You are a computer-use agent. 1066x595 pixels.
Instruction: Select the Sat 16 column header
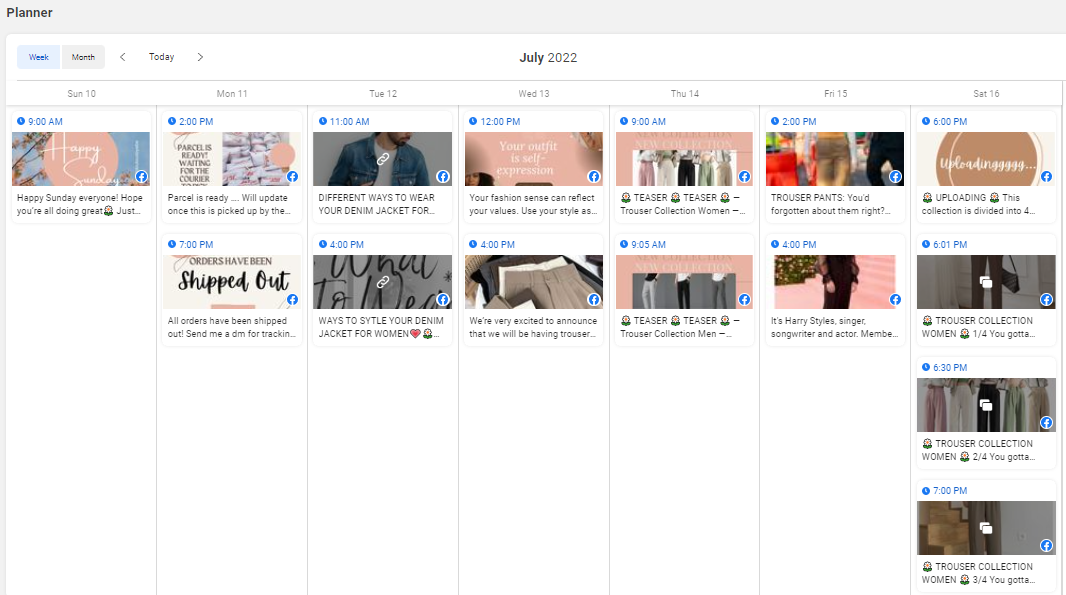click(x=986, y=94)
